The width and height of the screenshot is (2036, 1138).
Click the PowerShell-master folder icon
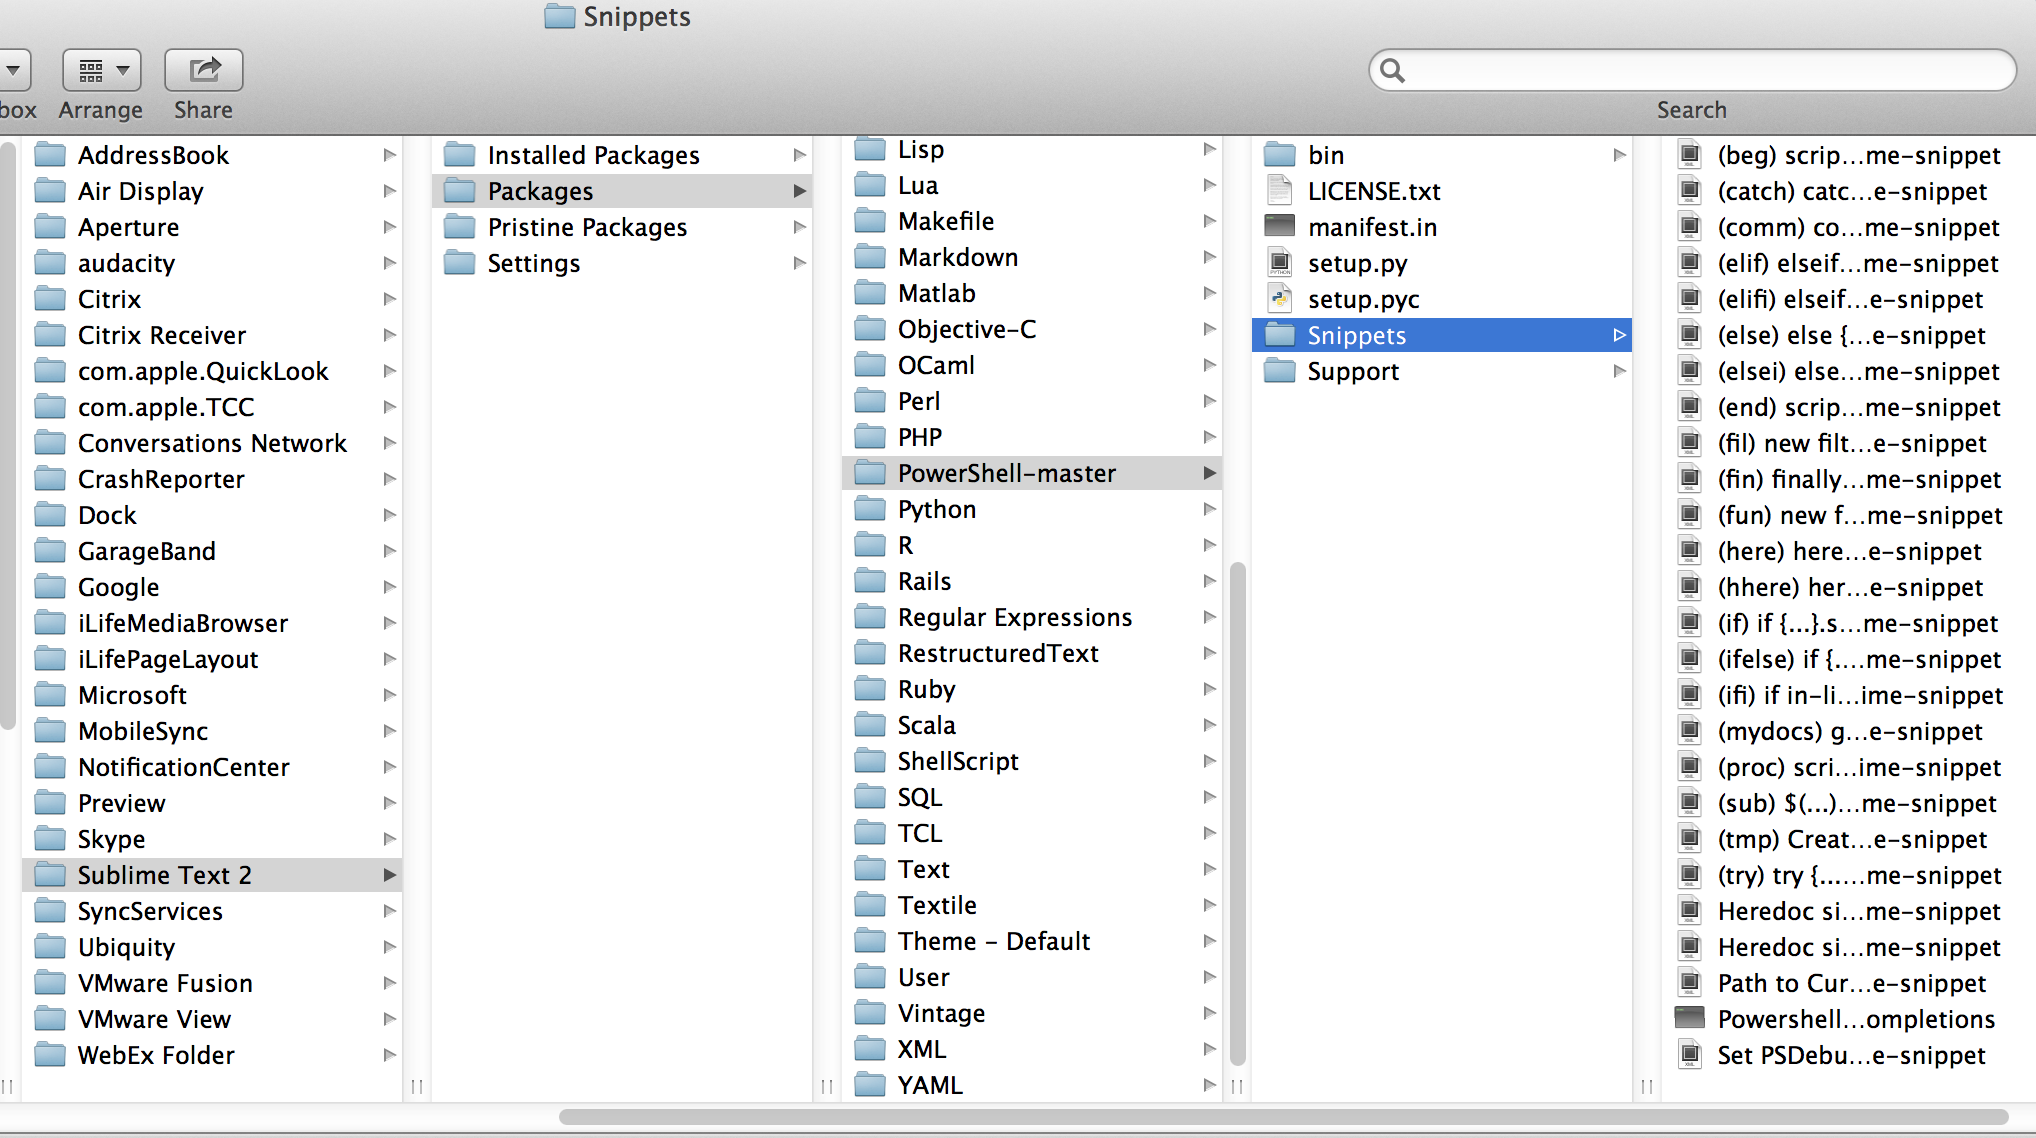pos(870,473)
